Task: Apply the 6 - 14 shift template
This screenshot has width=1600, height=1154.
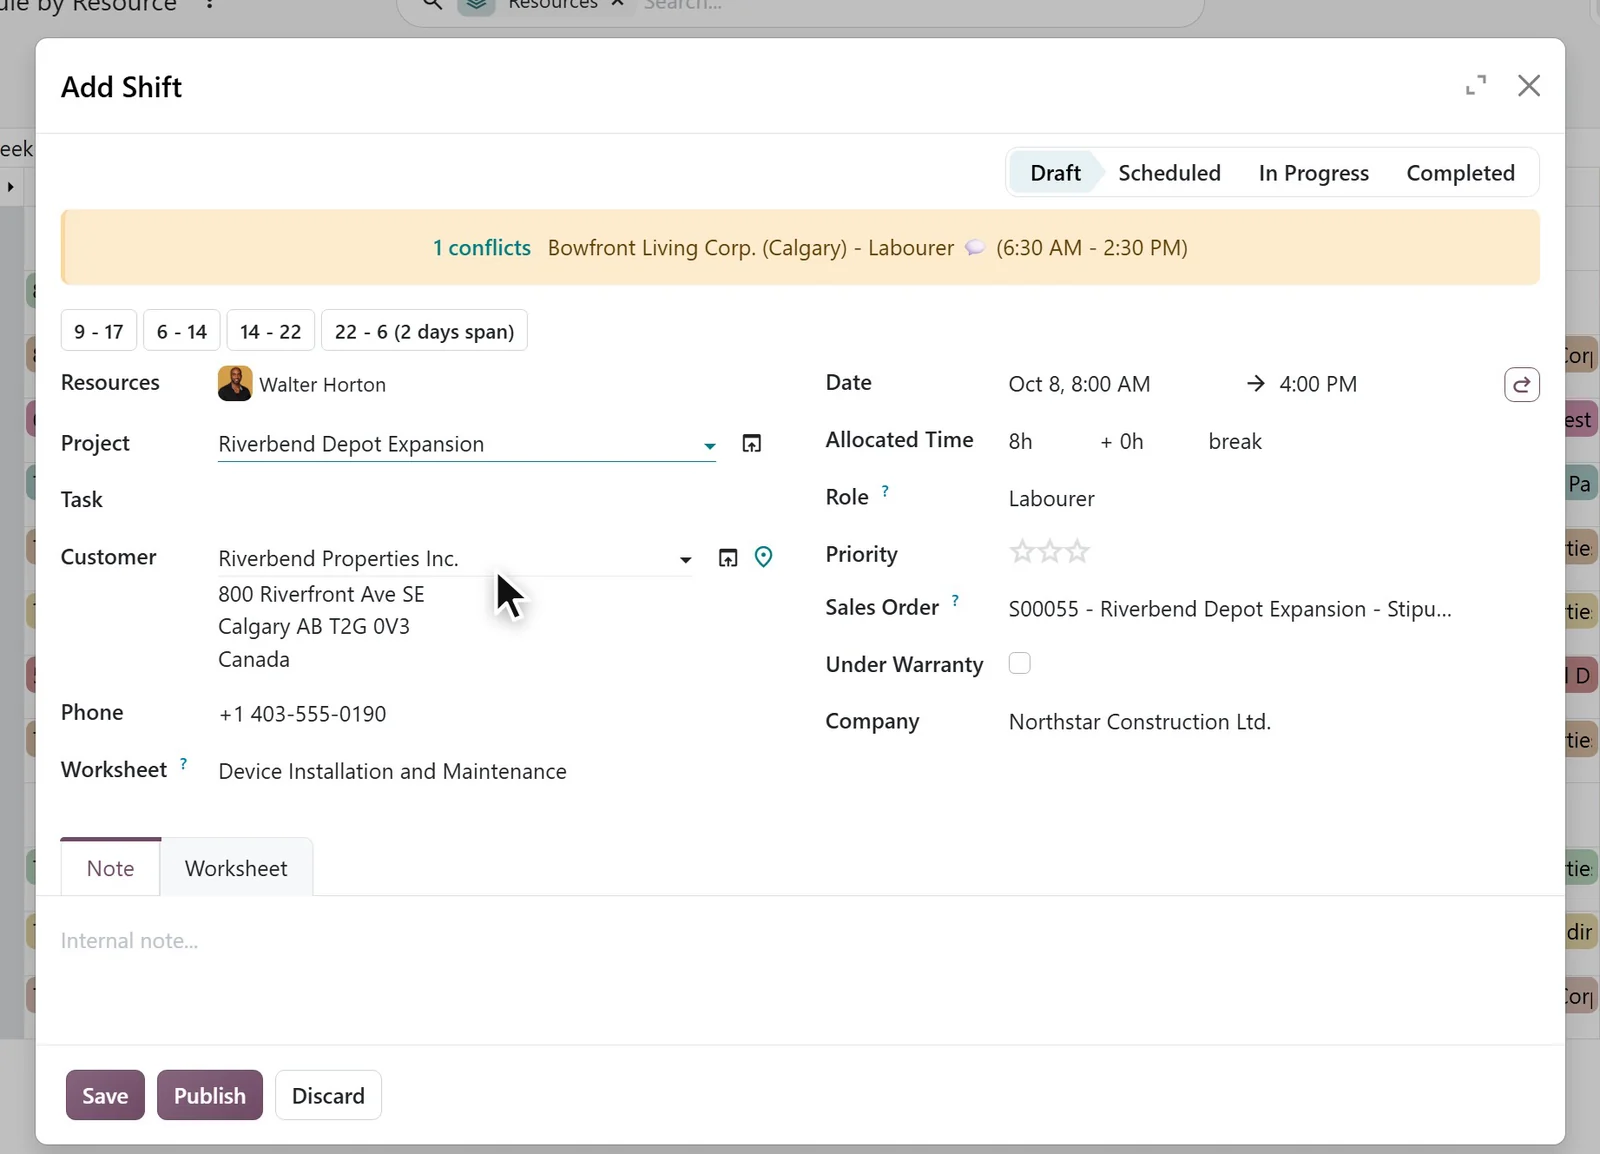Action: point(182,331)
